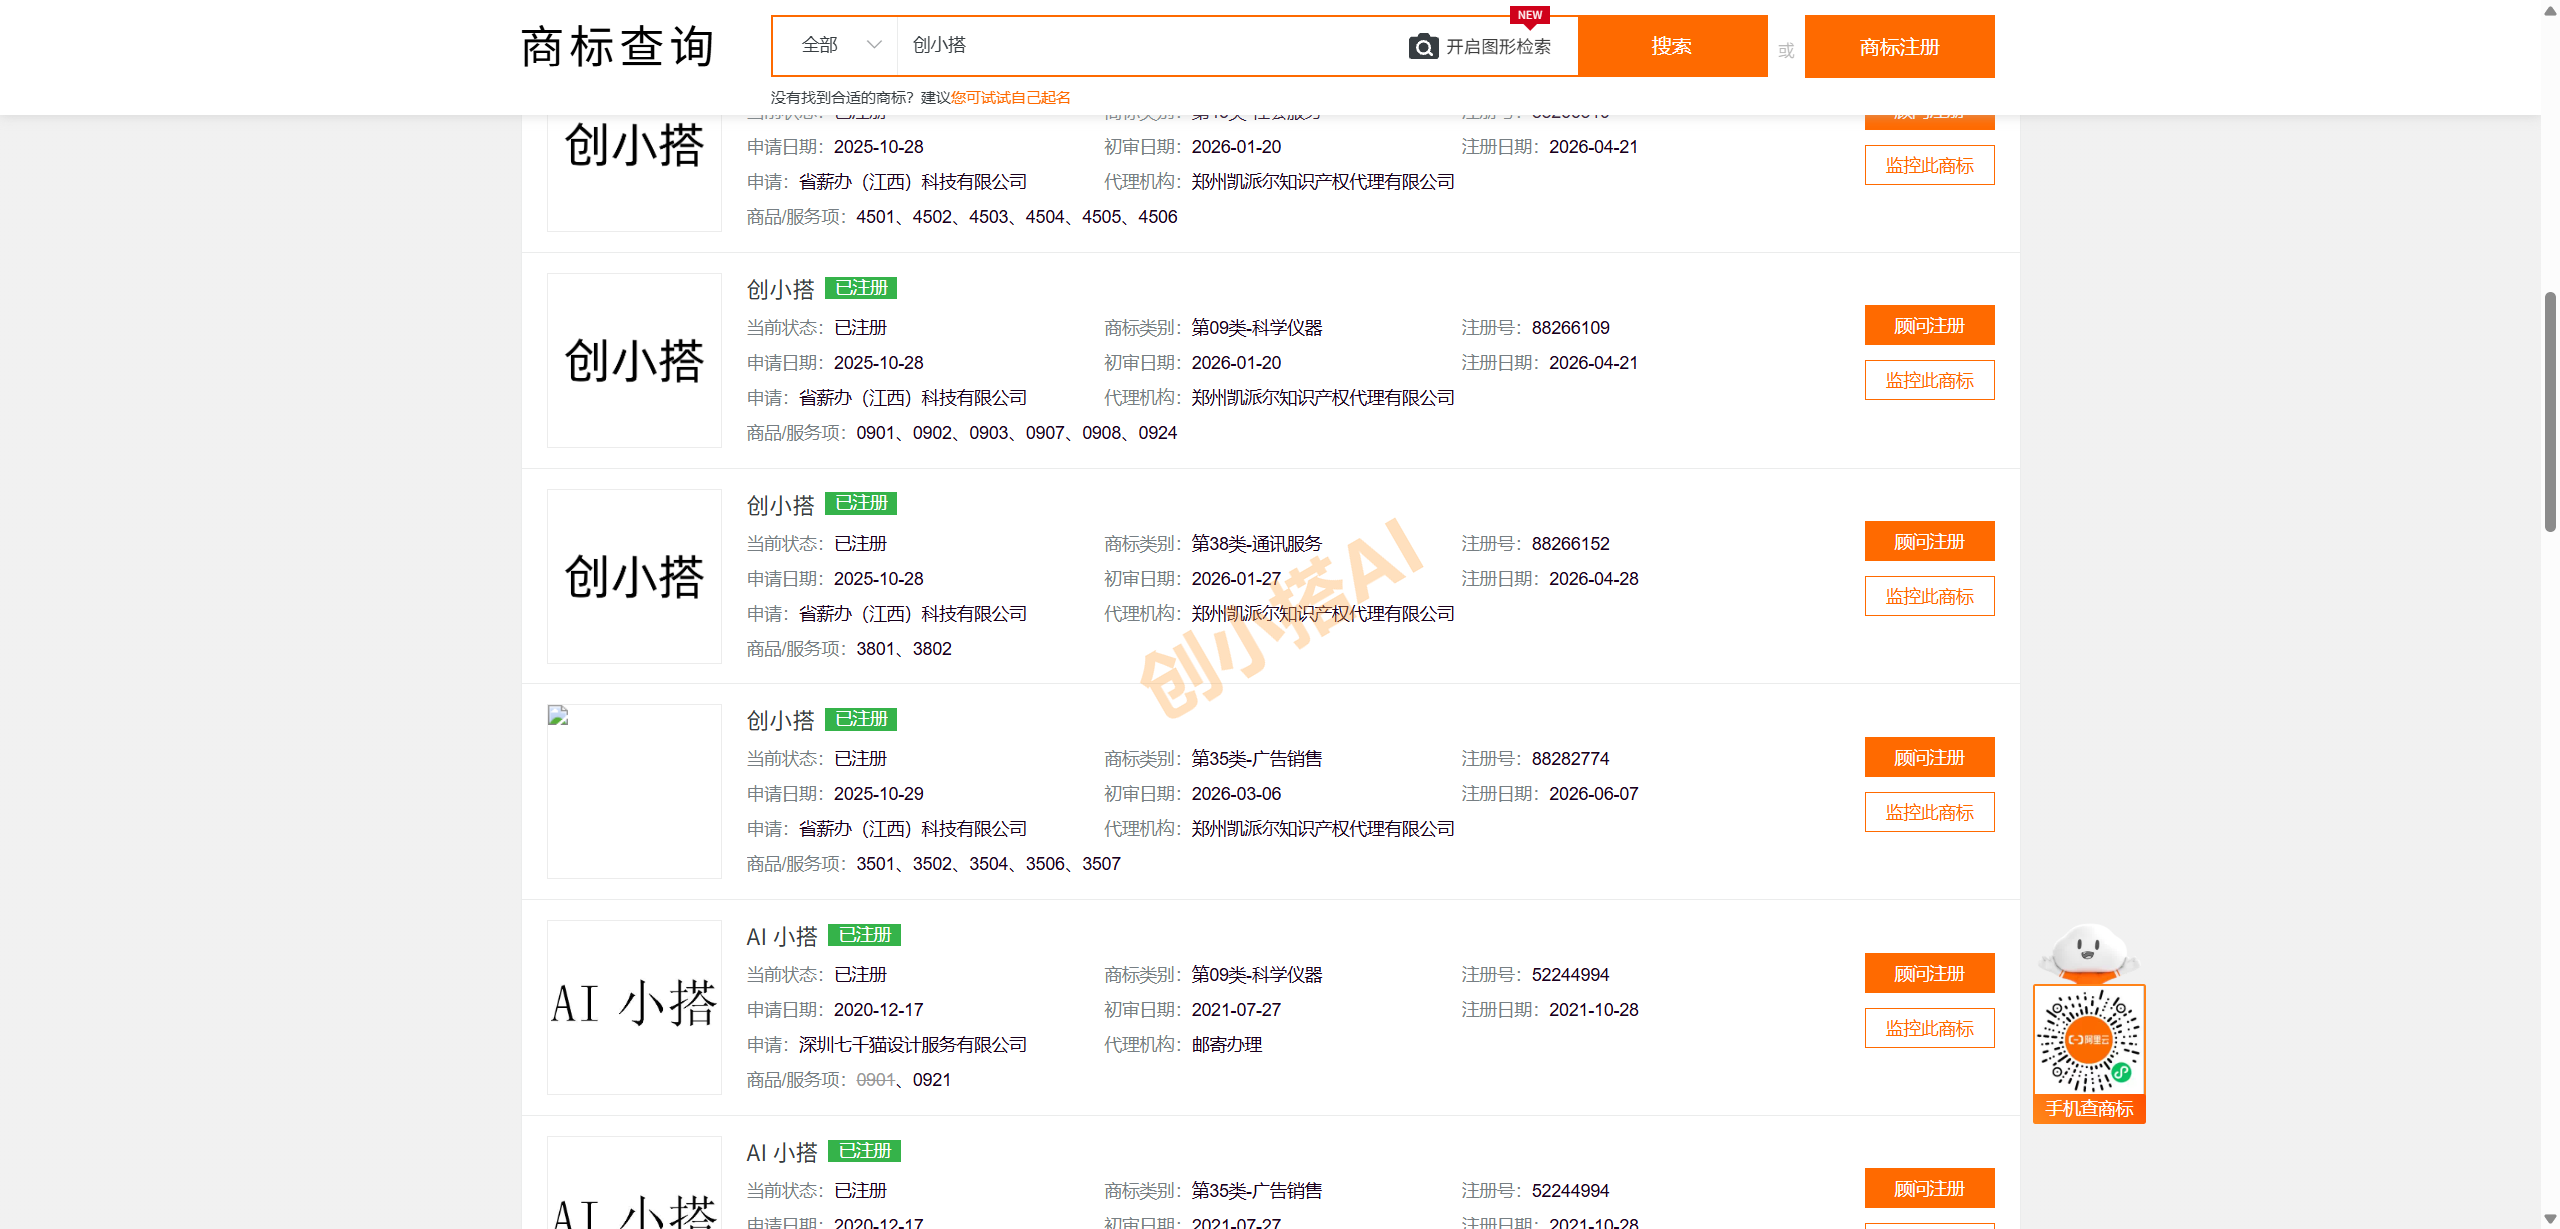This screenshot has width=2560, height=1229.
Task: Click the text 第38类-通讯服务
Action: coord(1257,544)
